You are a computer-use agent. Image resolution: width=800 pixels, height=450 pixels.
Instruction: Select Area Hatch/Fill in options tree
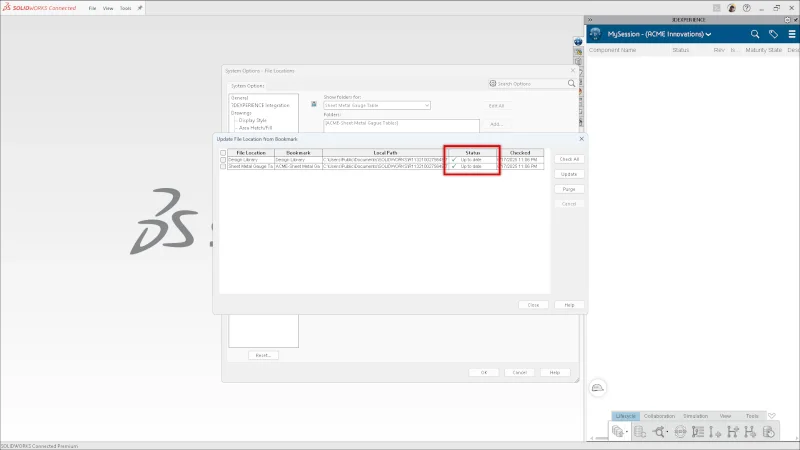tap(255, 128)
